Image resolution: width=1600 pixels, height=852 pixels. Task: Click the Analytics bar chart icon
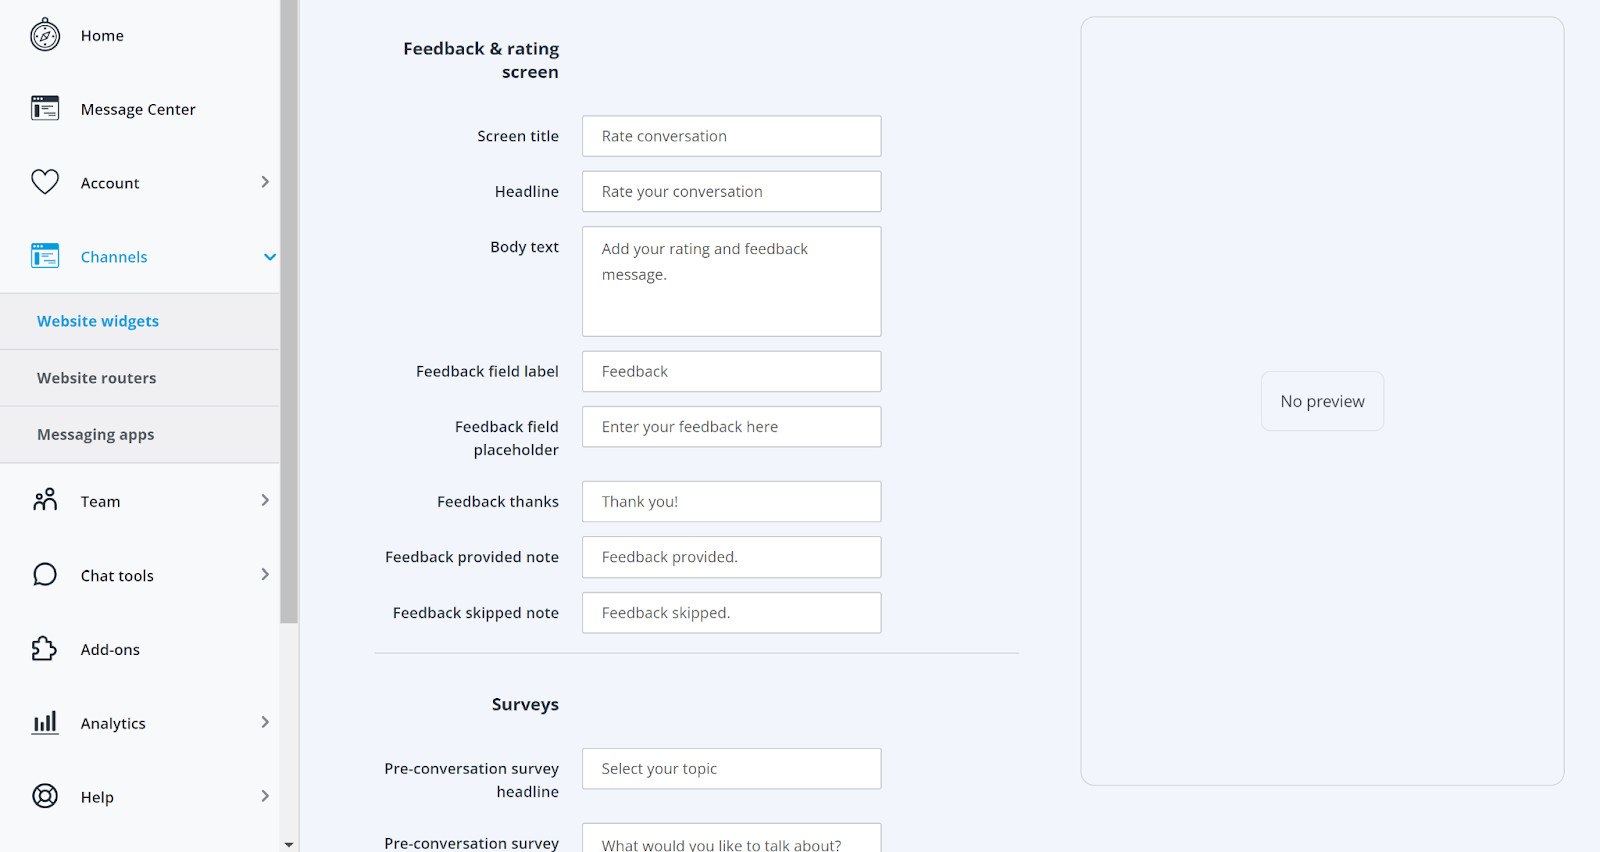tap(45, 722)
